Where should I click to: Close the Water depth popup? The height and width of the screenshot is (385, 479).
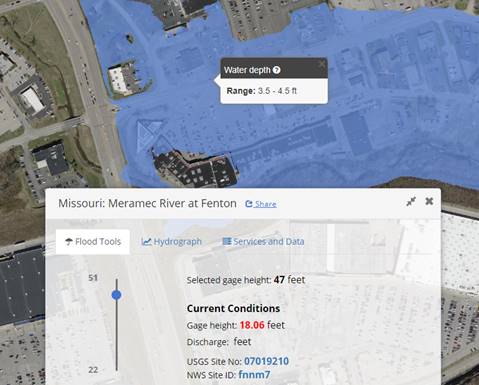(322, 64)
